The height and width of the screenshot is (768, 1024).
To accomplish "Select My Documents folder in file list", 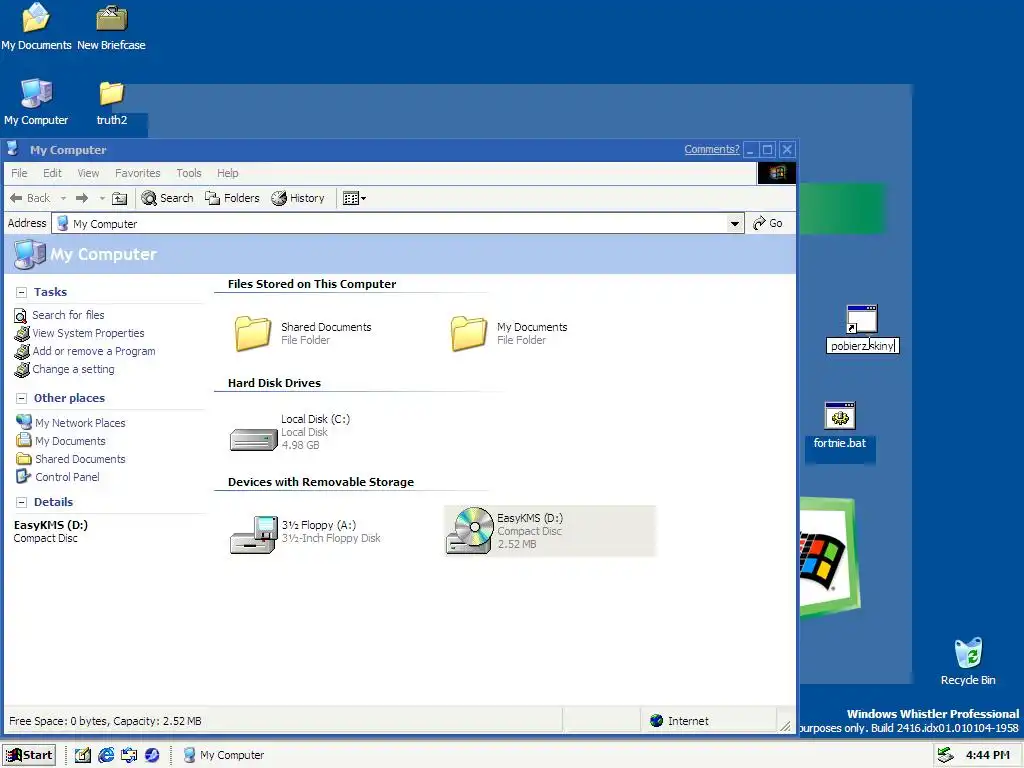I will coord(468,334).
